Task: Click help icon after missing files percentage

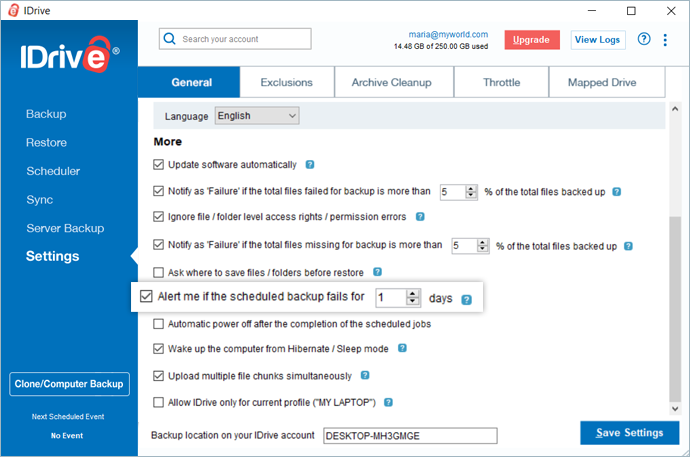Action: pyautogui.click(x=628, y=246)
